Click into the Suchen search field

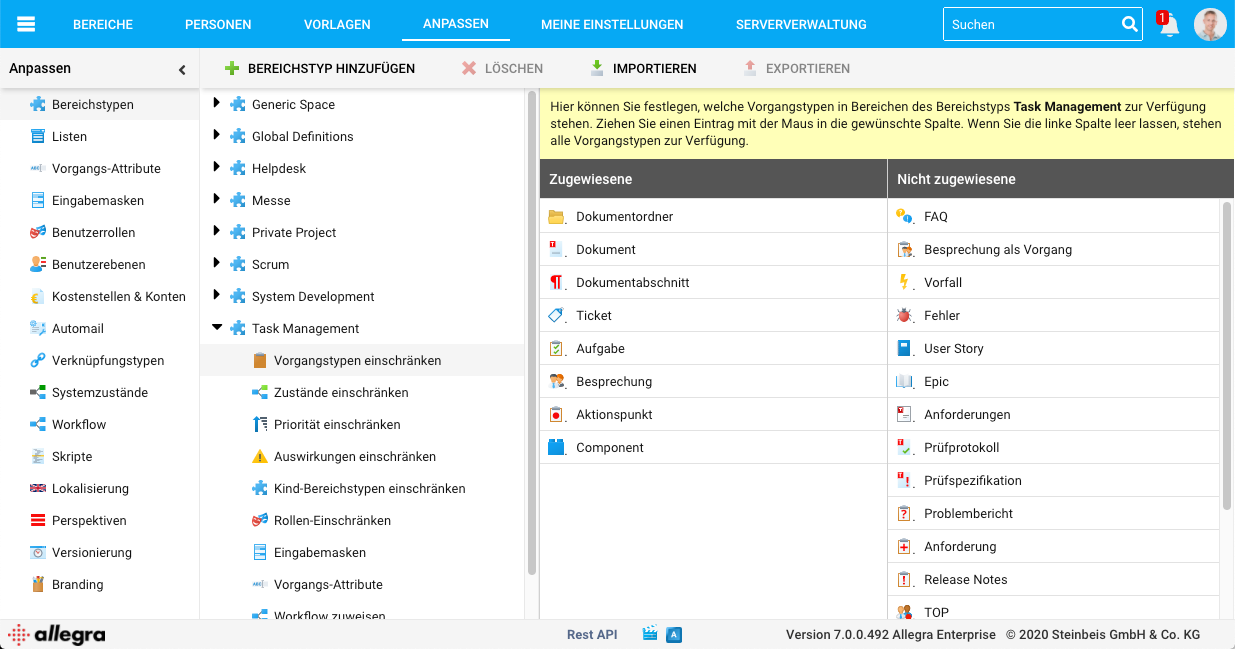[x=1030, y=24]
